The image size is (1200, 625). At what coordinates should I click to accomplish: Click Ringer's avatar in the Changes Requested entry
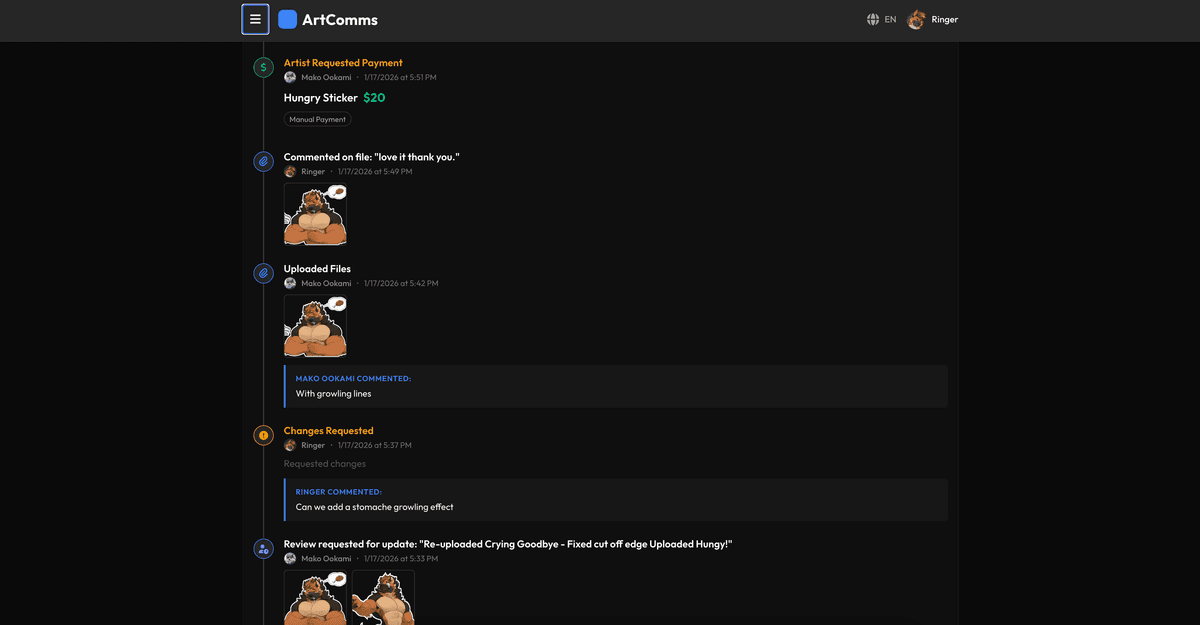click(x=289, y=444)
